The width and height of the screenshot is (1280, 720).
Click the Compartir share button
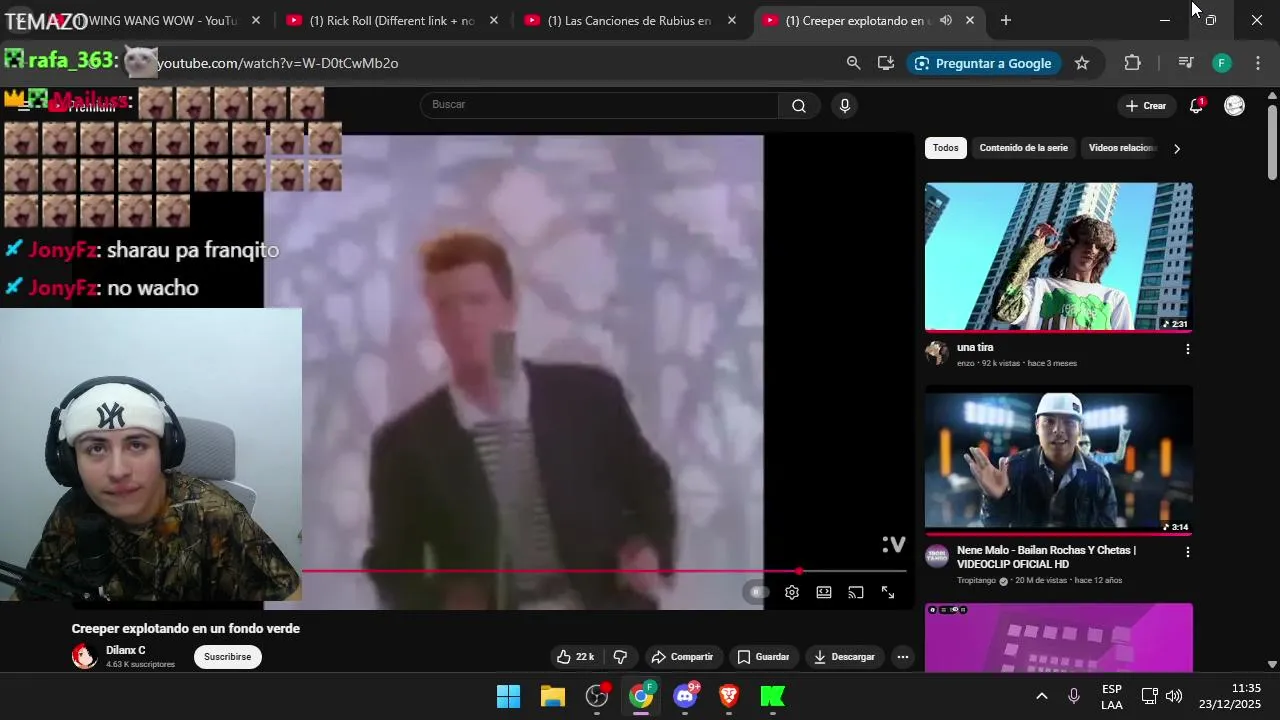click(682, 657)
